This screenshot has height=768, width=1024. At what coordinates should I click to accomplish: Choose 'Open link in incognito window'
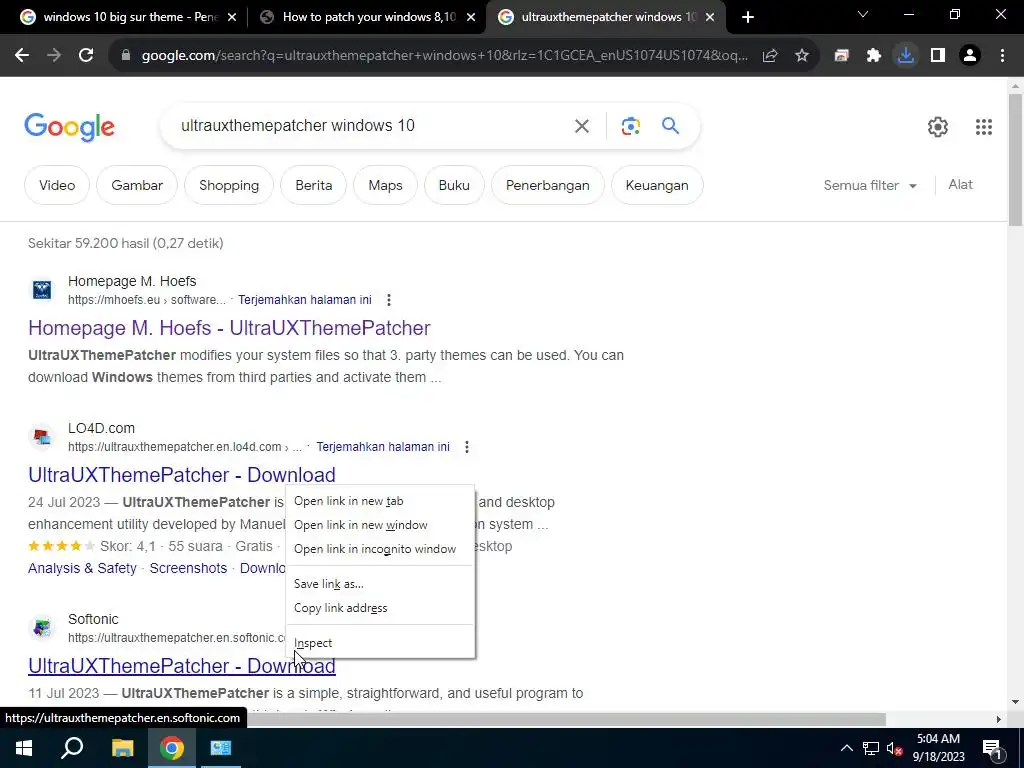coord(380,549)
